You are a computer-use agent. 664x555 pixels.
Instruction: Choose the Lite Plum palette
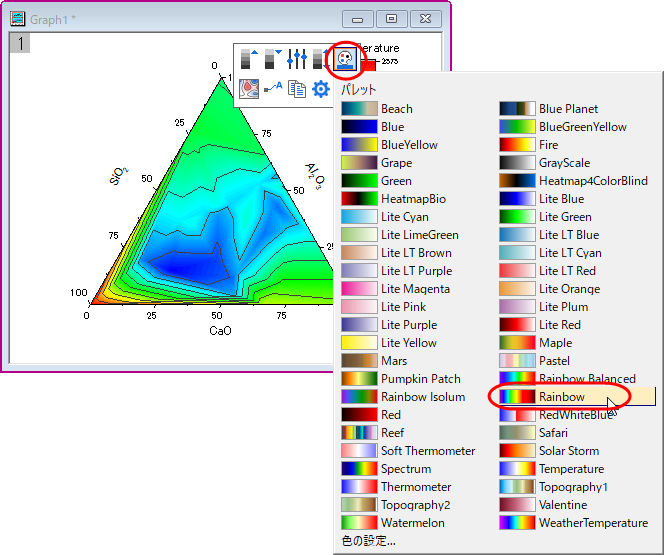pos(544,306)
